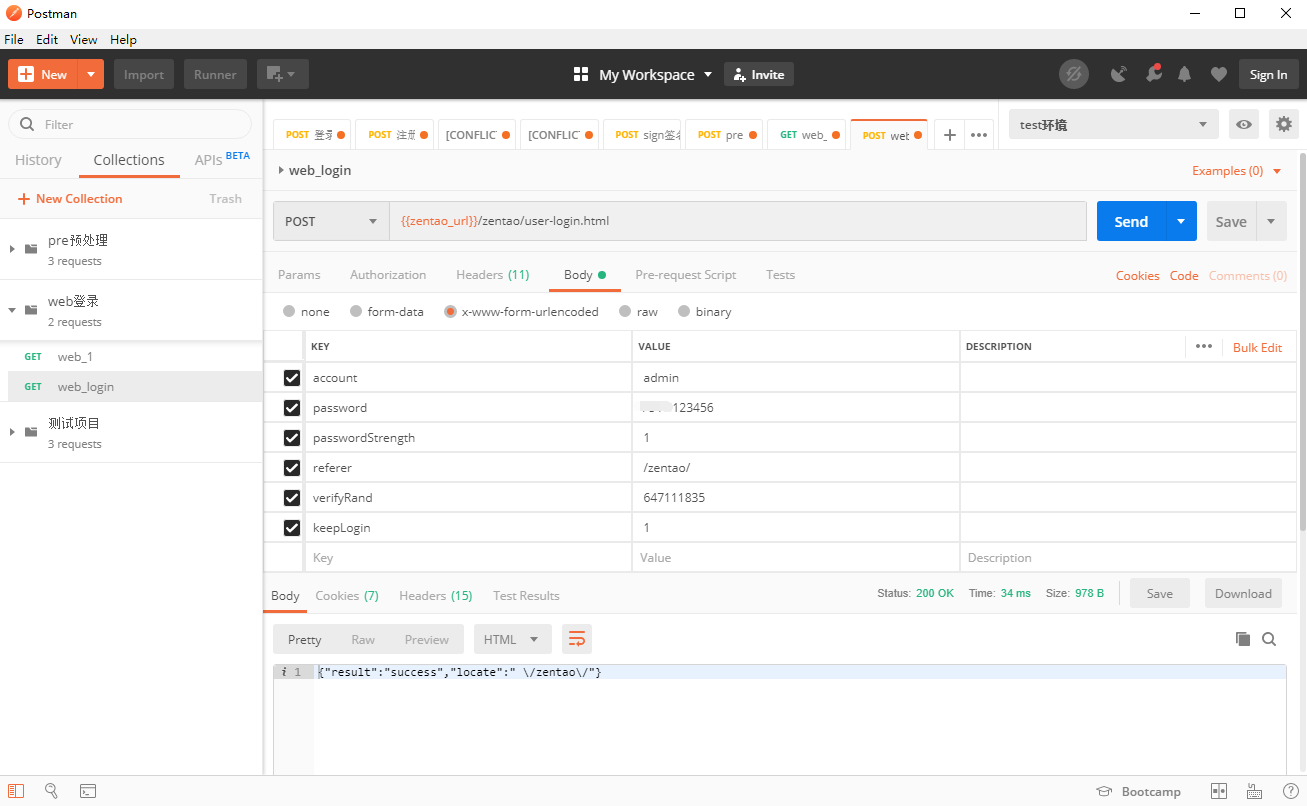Image resolution: width=1307 pixels, height=806 pixels.
Task: Open the Postman console icon
Action: 88,791
